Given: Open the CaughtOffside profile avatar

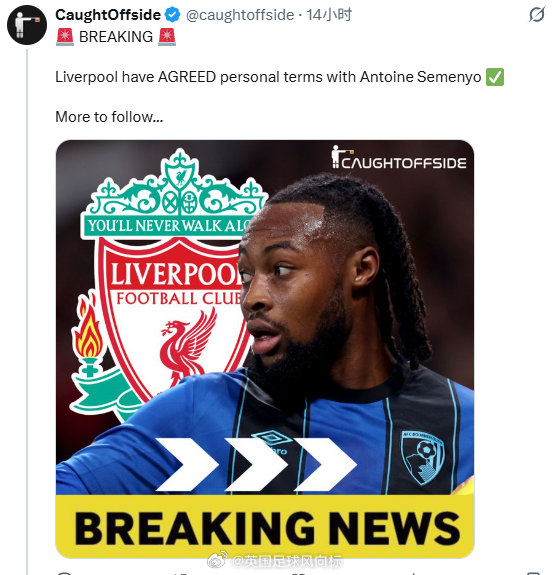Looking at the screenshot, I should [x=27, y=25].
